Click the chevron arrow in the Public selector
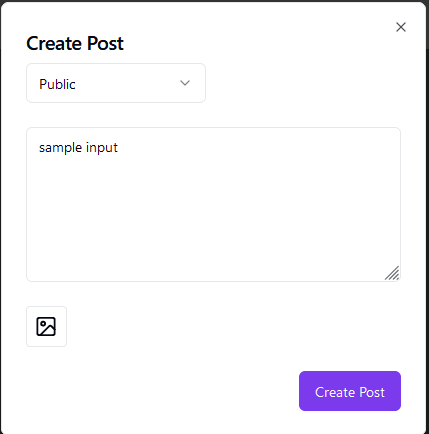 [x=185, y=83]
